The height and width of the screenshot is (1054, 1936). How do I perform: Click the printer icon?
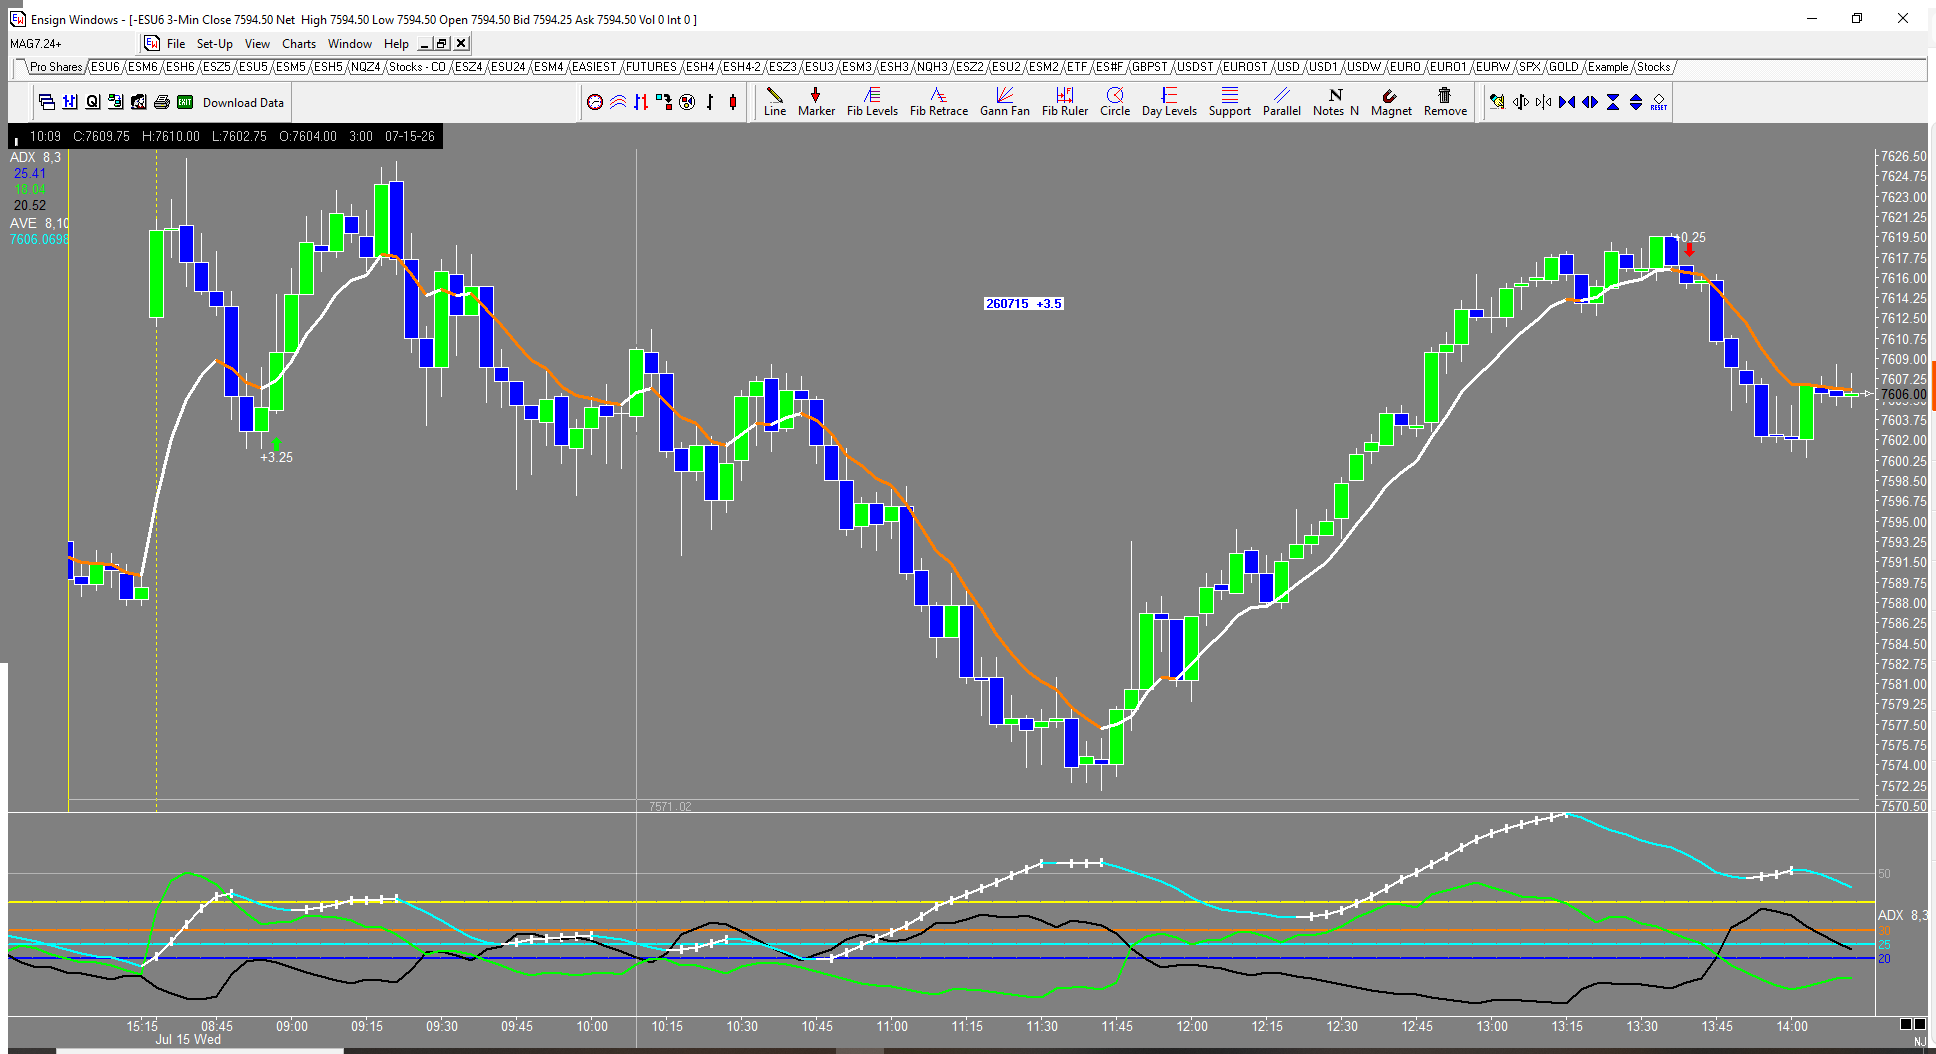pyautogui.click(x=162, y=102)
